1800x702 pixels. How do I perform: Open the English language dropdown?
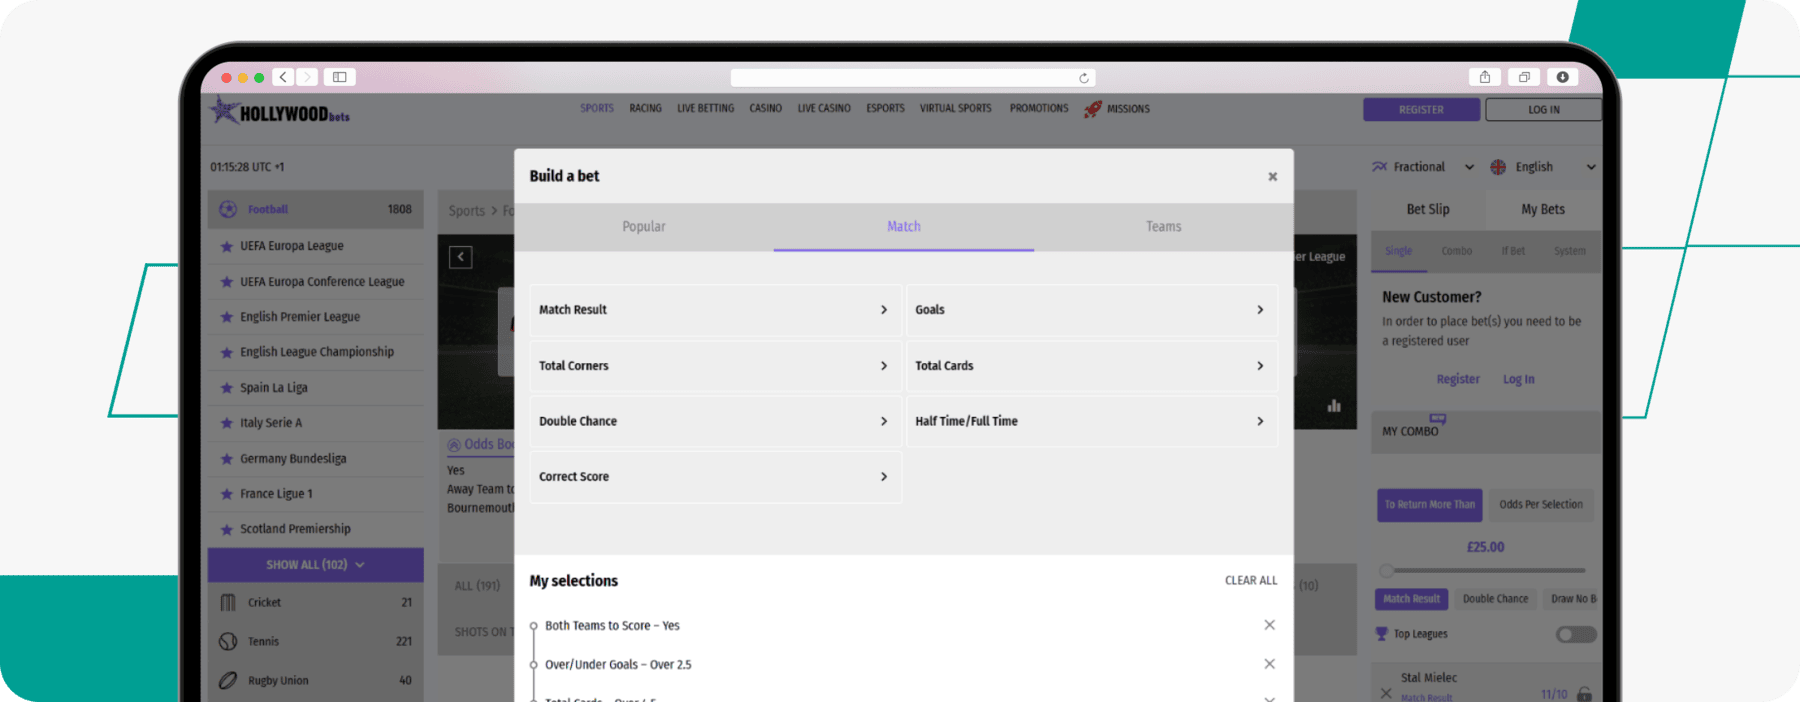pyautogui.click(x=1543, y=167)
